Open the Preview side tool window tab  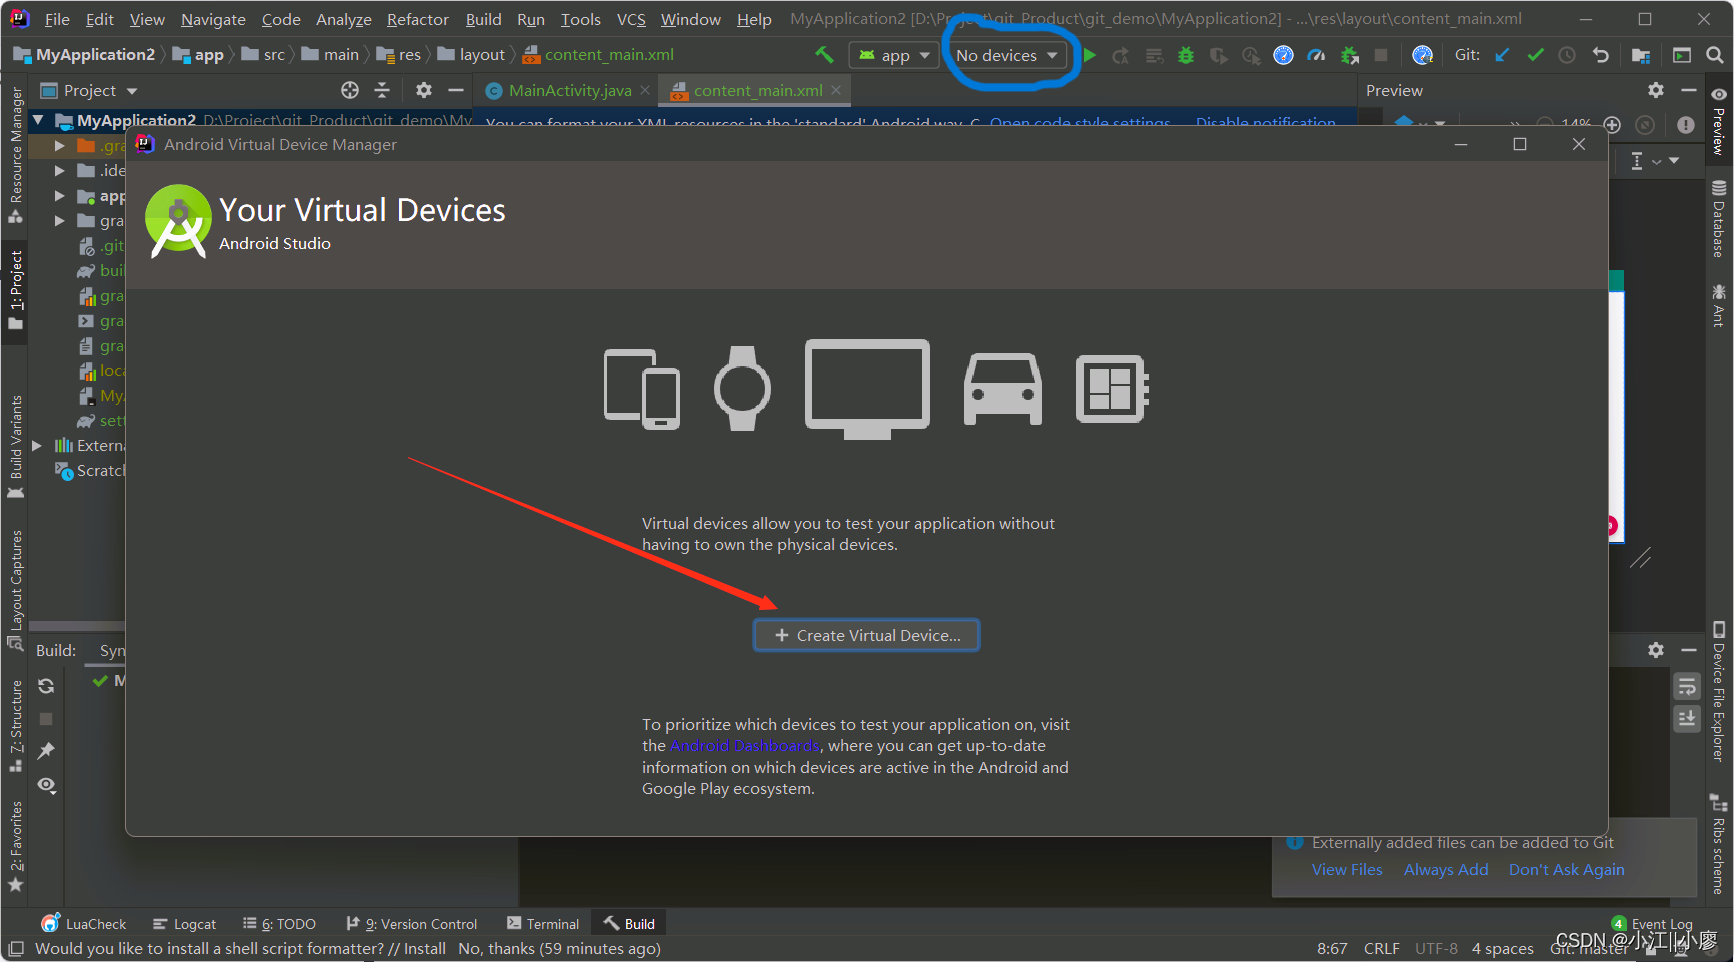pos(1719,122)
